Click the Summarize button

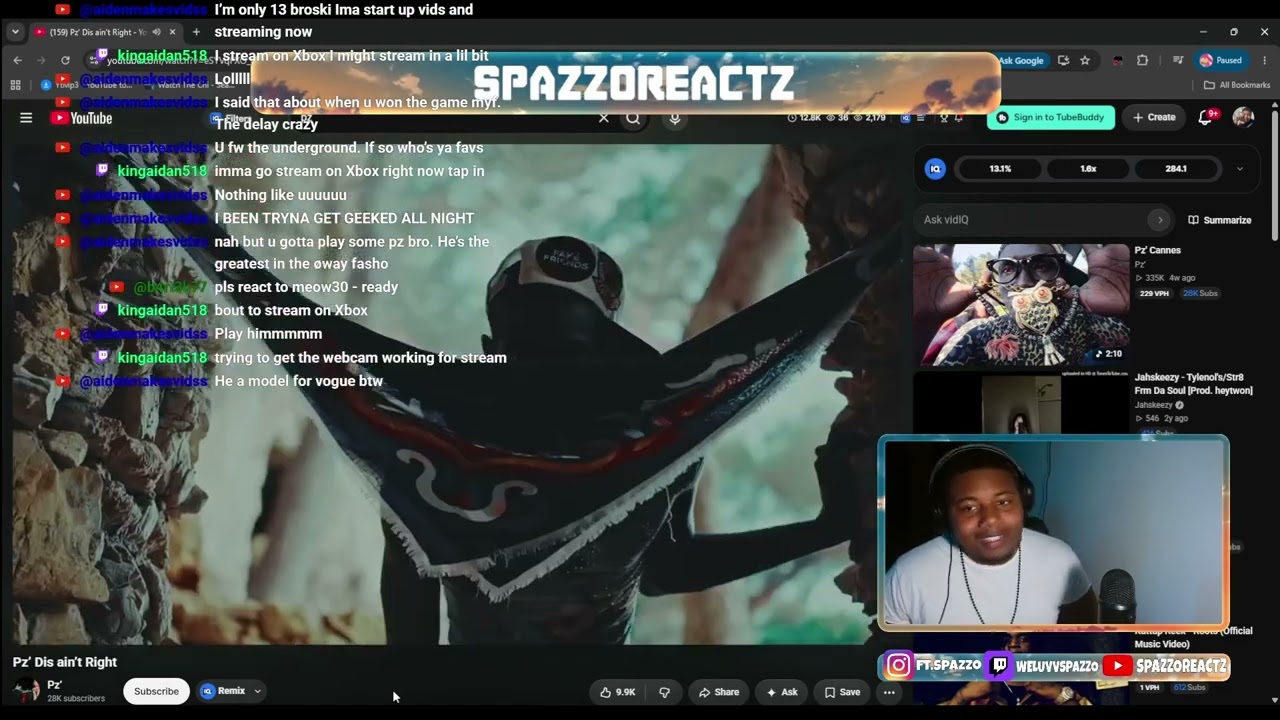(1219, 220)
